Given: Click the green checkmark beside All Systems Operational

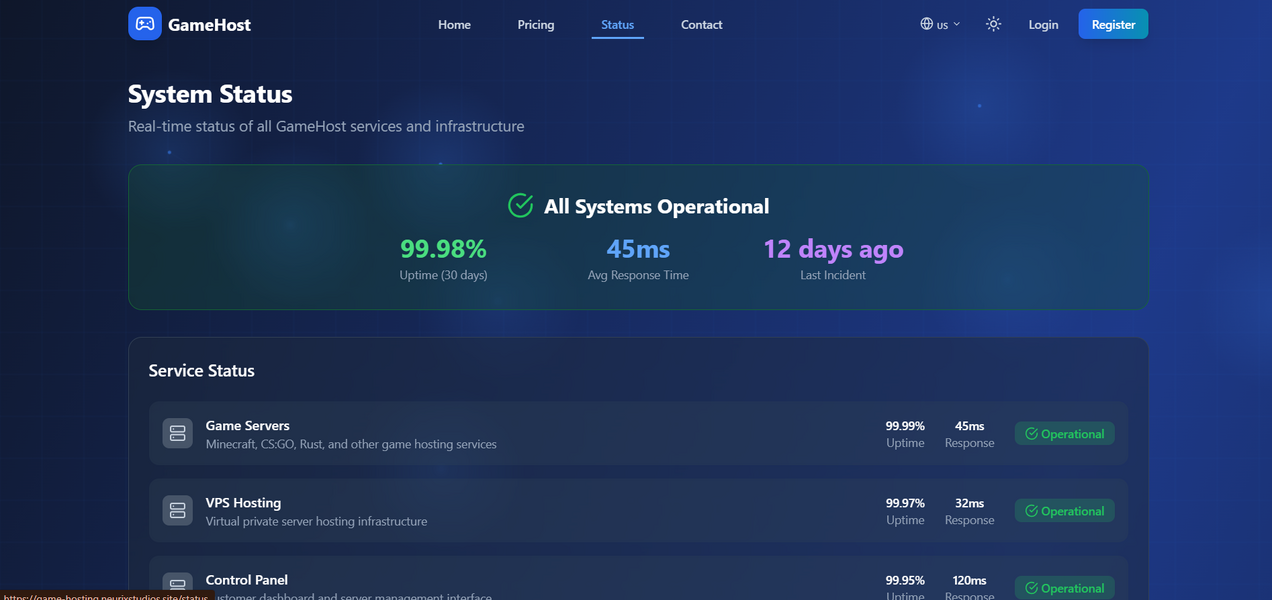Looking at the screenshot, I should pos(521,206).
